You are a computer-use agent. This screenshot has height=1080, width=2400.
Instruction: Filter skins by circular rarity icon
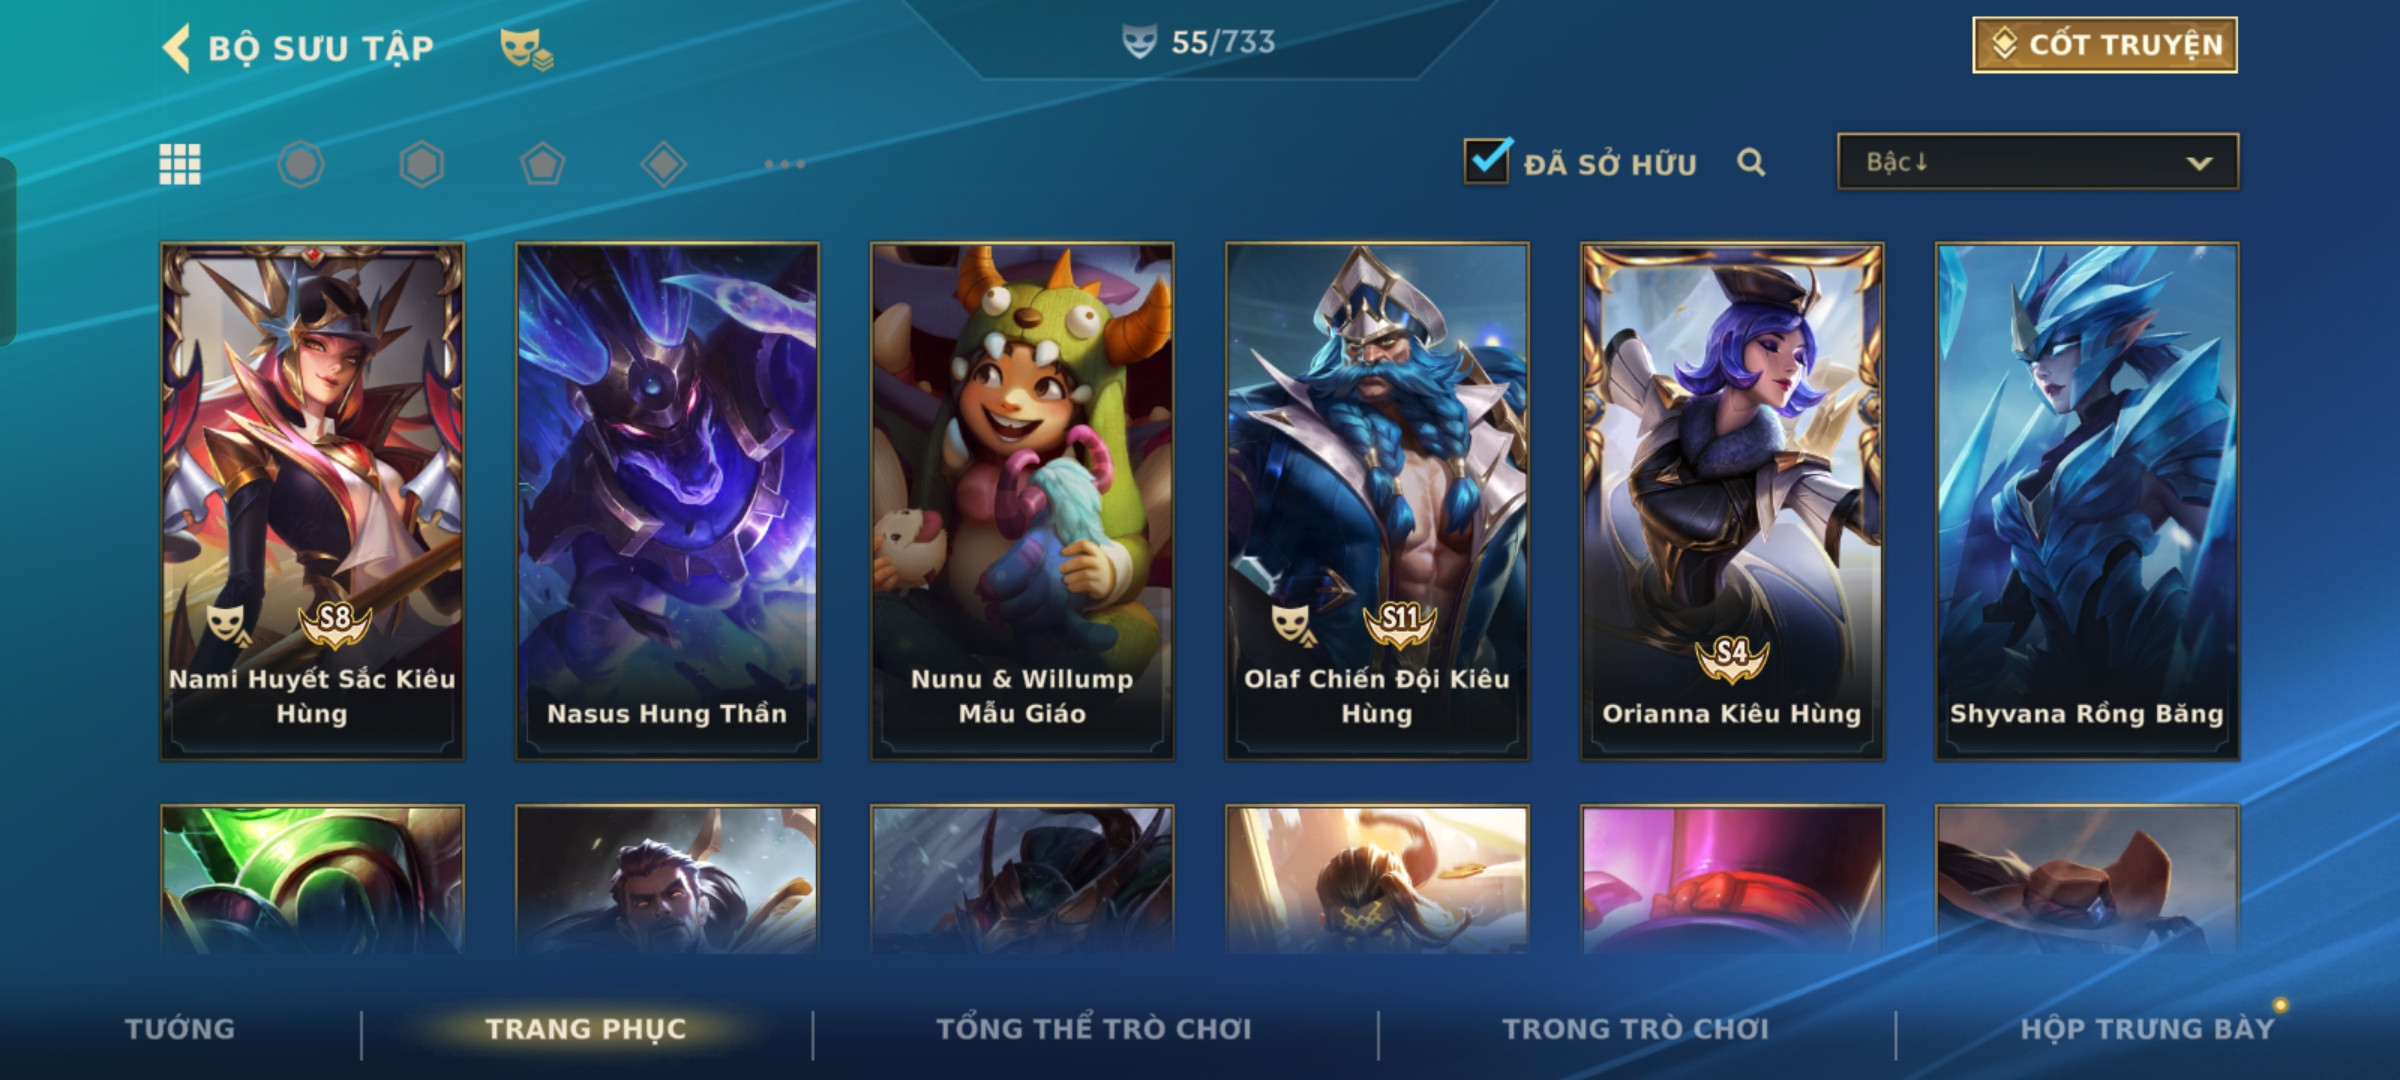[x=301, y=164]
